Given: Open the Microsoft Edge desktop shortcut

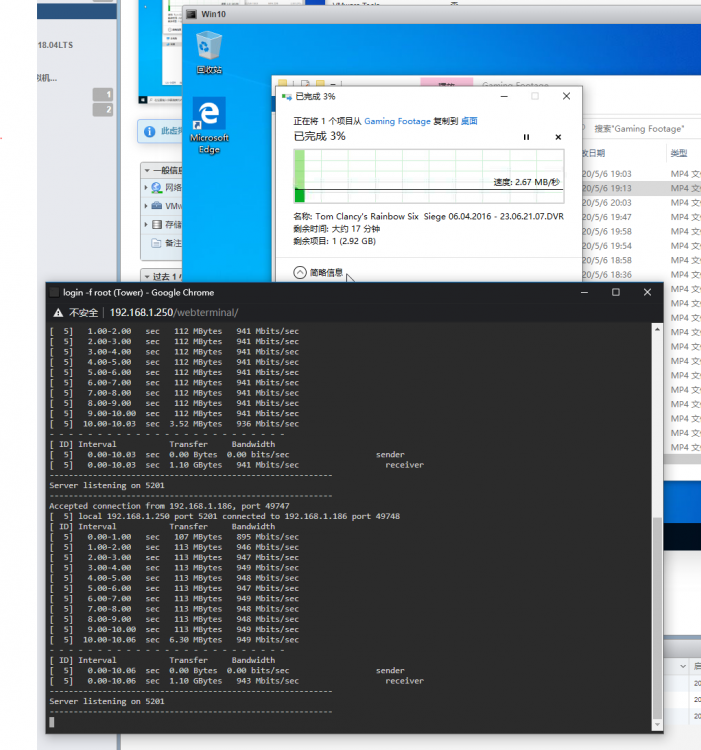Looking at the screenshot, I should click(x=209, y=126).
